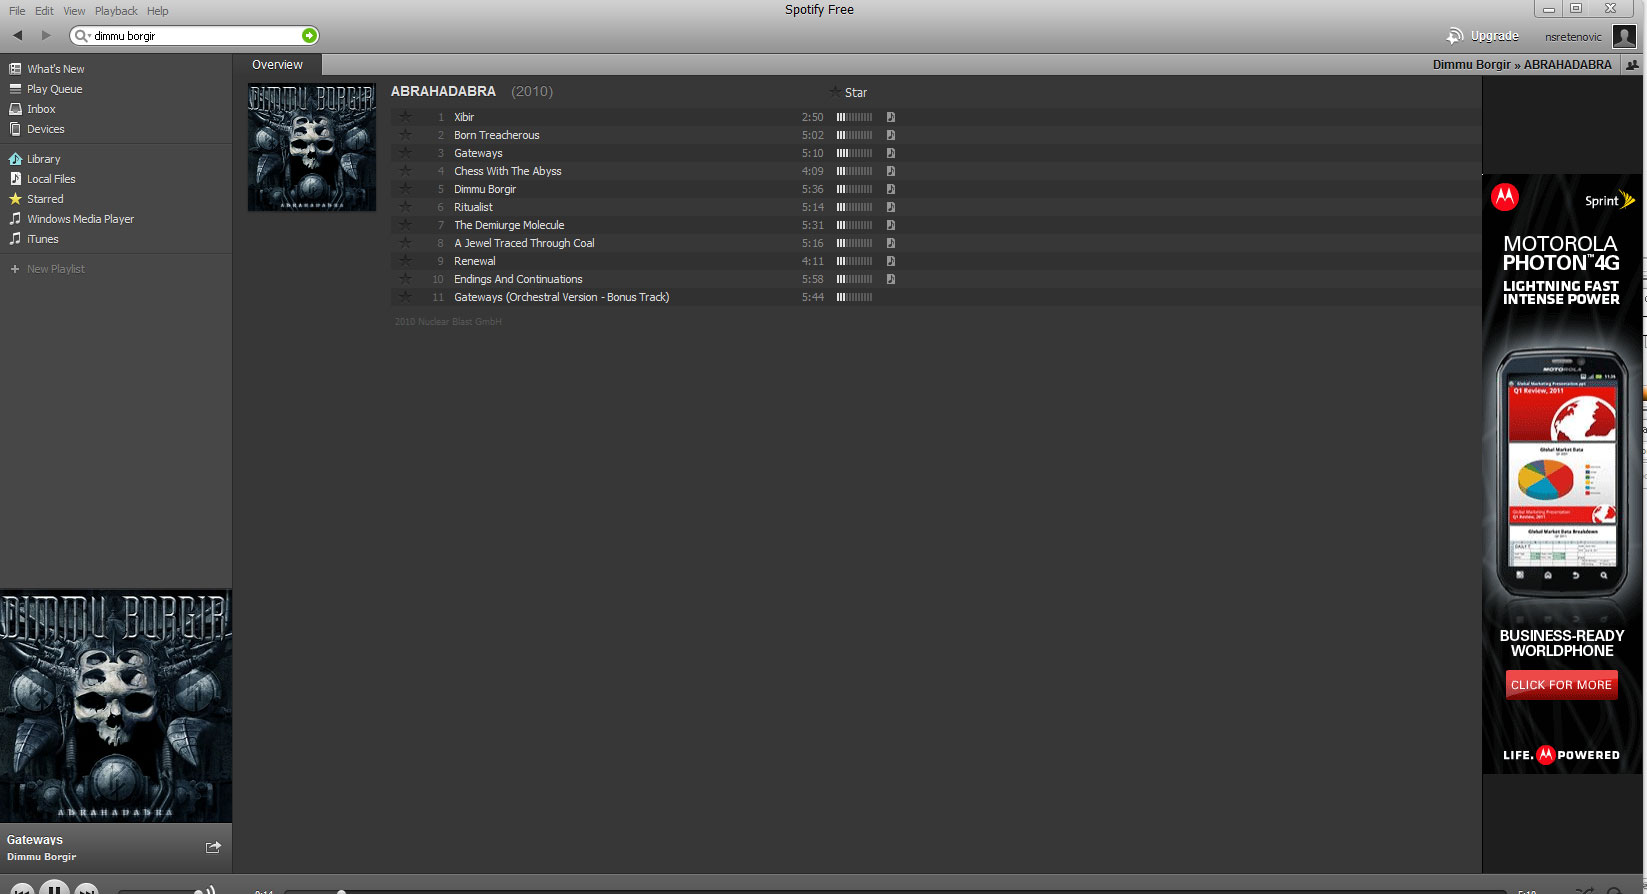Toggle star on Born Treacherous
Screen dimensions: 1647x894
point(405,134)
